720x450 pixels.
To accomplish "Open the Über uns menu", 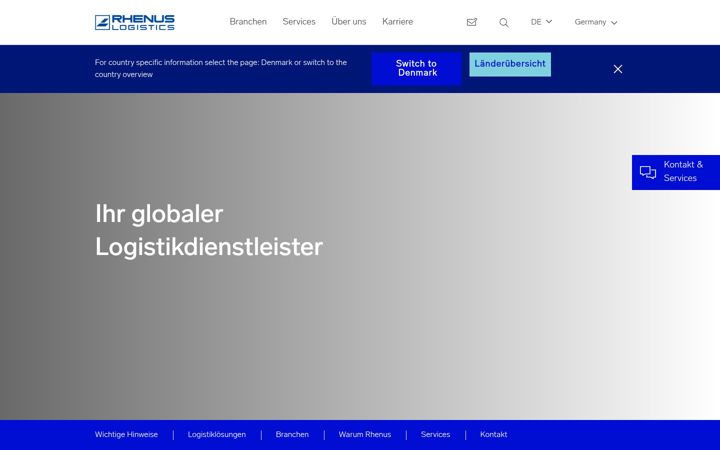I will [x=349, y=22].
